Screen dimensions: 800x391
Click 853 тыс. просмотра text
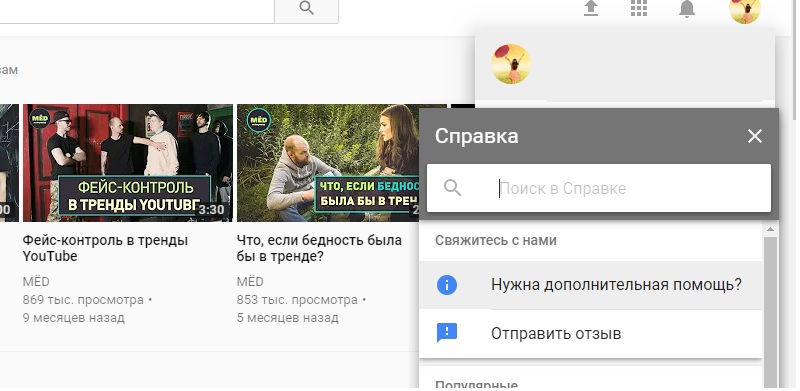[x=297, y=300]
